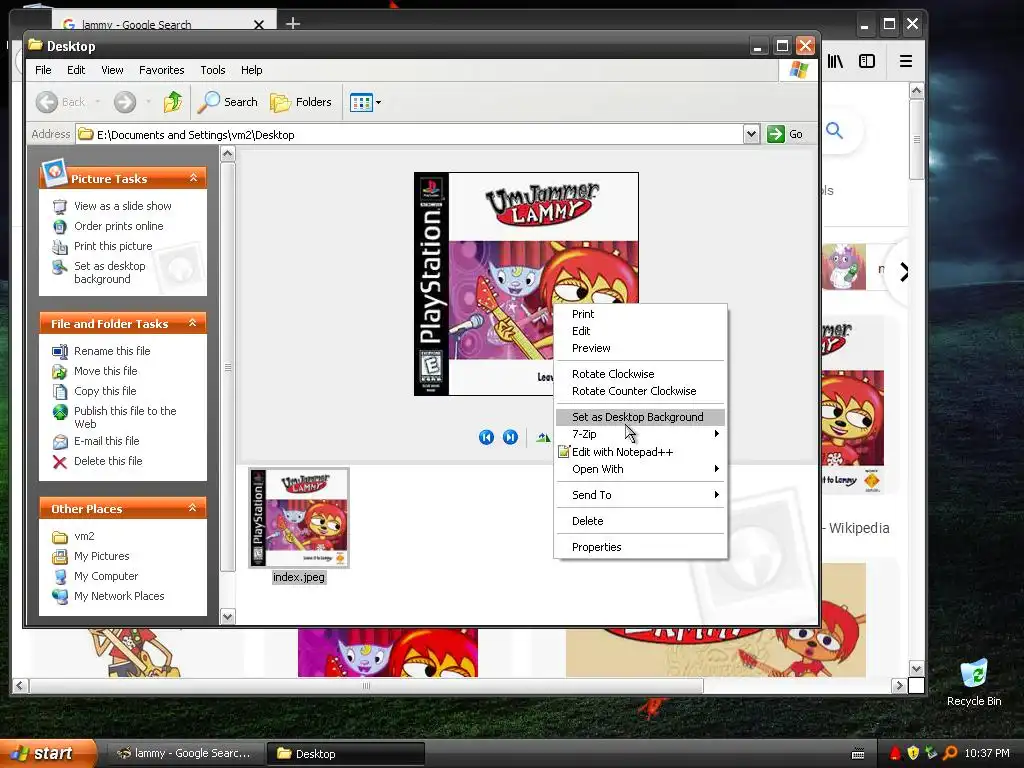Go up one folder level

click(x=173, y=102)
